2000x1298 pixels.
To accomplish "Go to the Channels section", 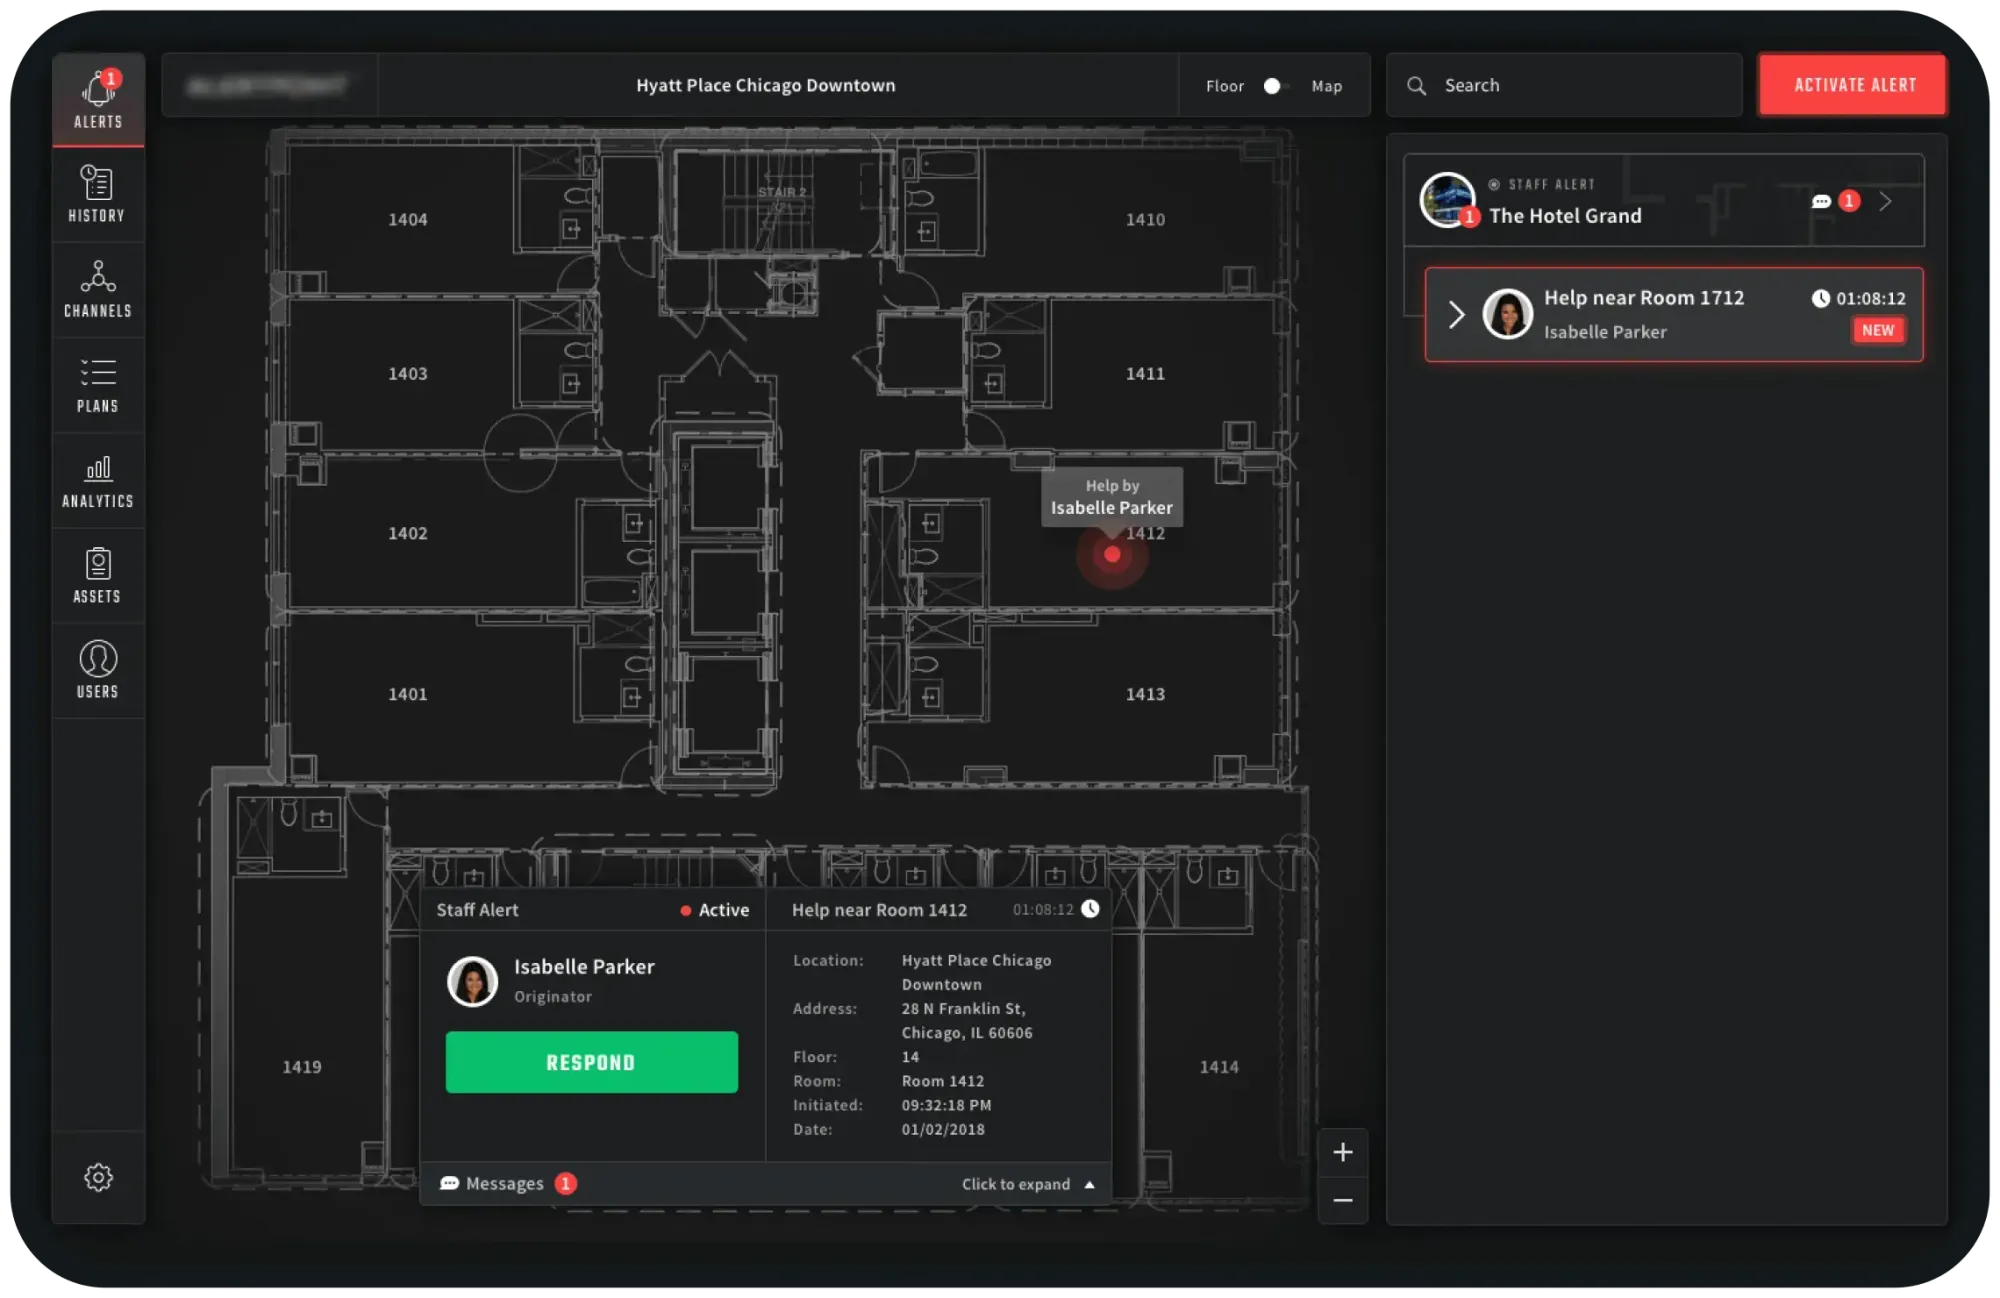I will click(98, 289).
